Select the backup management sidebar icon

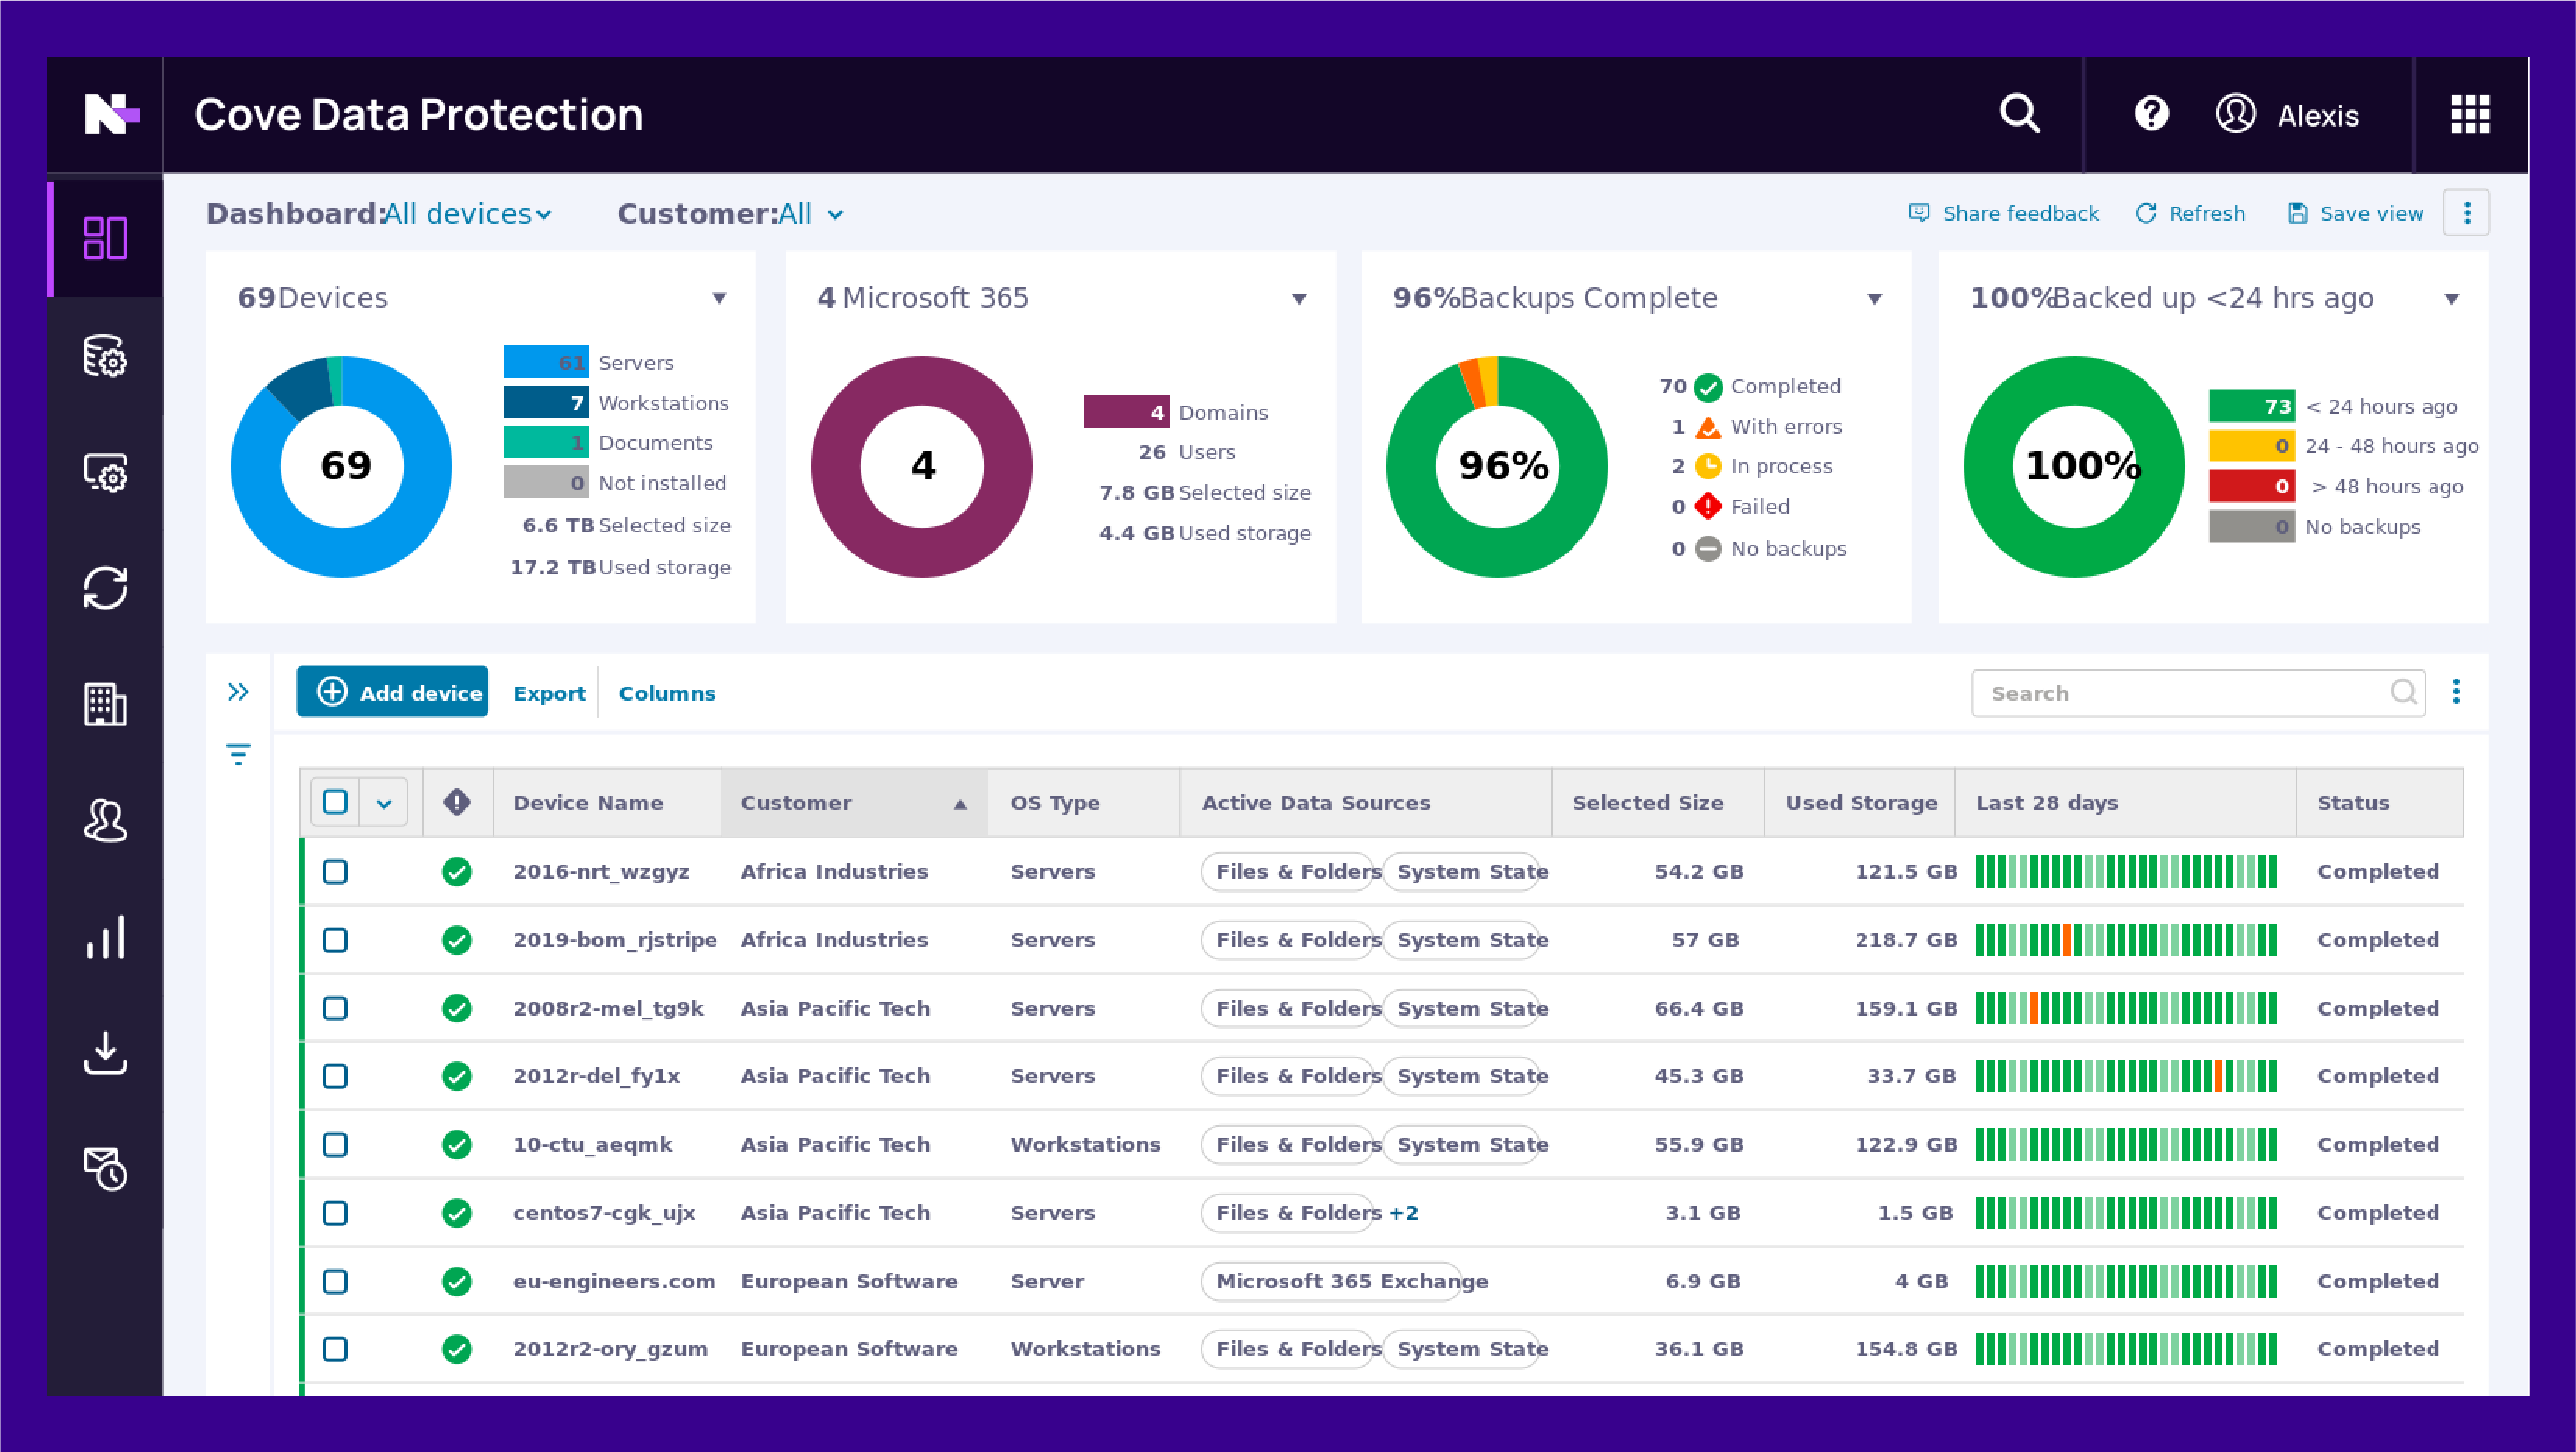(105, 357)
